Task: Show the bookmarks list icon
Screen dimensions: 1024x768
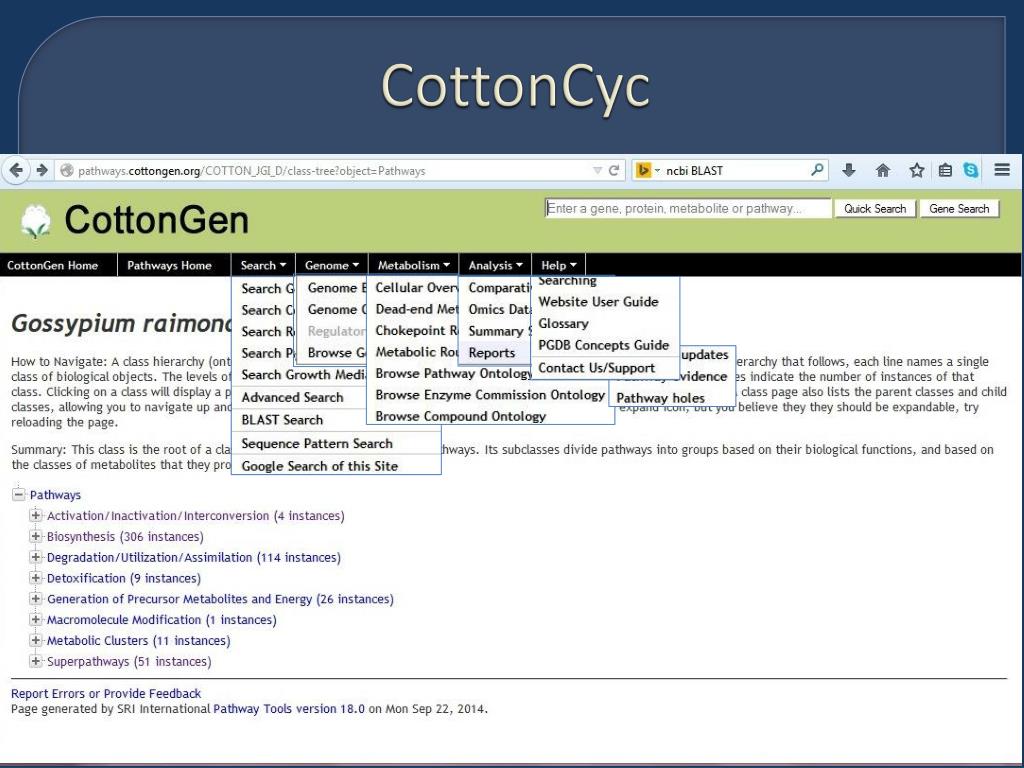Action: tap(945, 170)
